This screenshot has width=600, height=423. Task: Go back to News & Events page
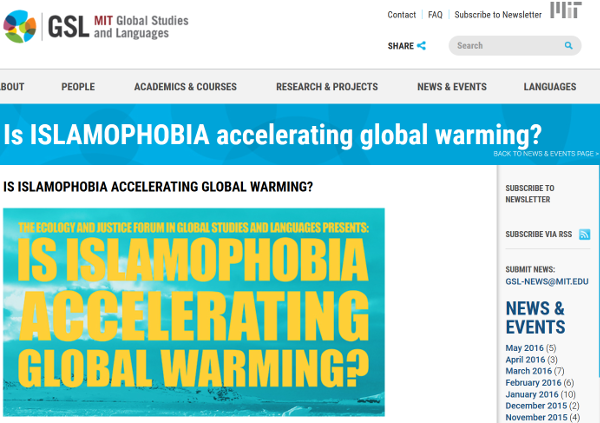pyautogui.click(x=545, y=154)
